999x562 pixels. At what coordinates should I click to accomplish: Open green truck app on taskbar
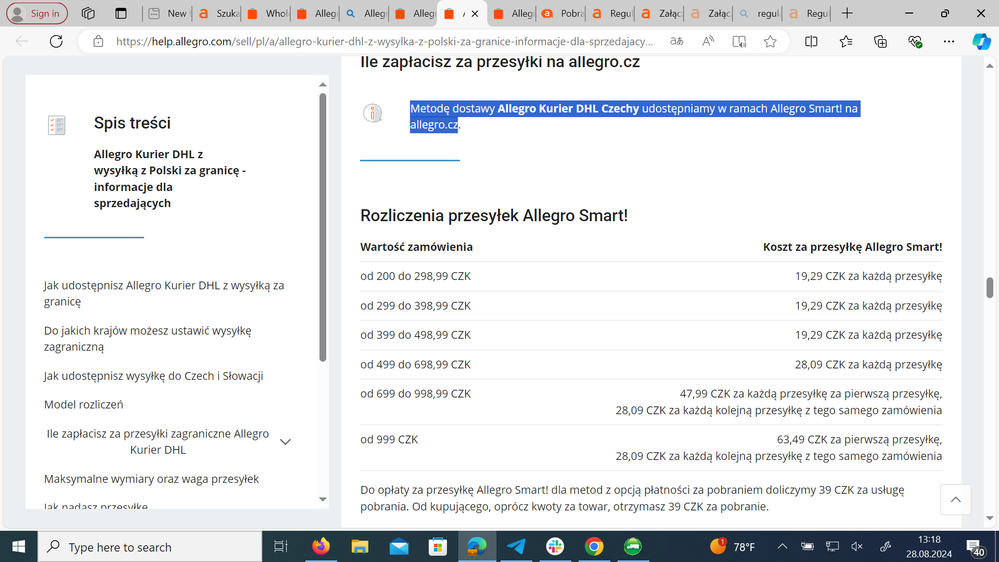633,547
